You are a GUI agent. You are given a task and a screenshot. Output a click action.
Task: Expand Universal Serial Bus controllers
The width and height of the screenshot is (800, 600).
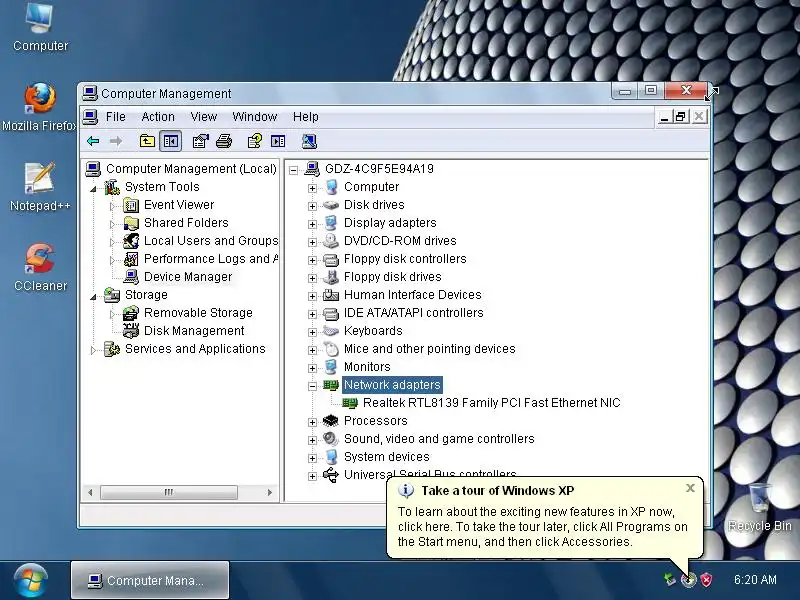312,476
